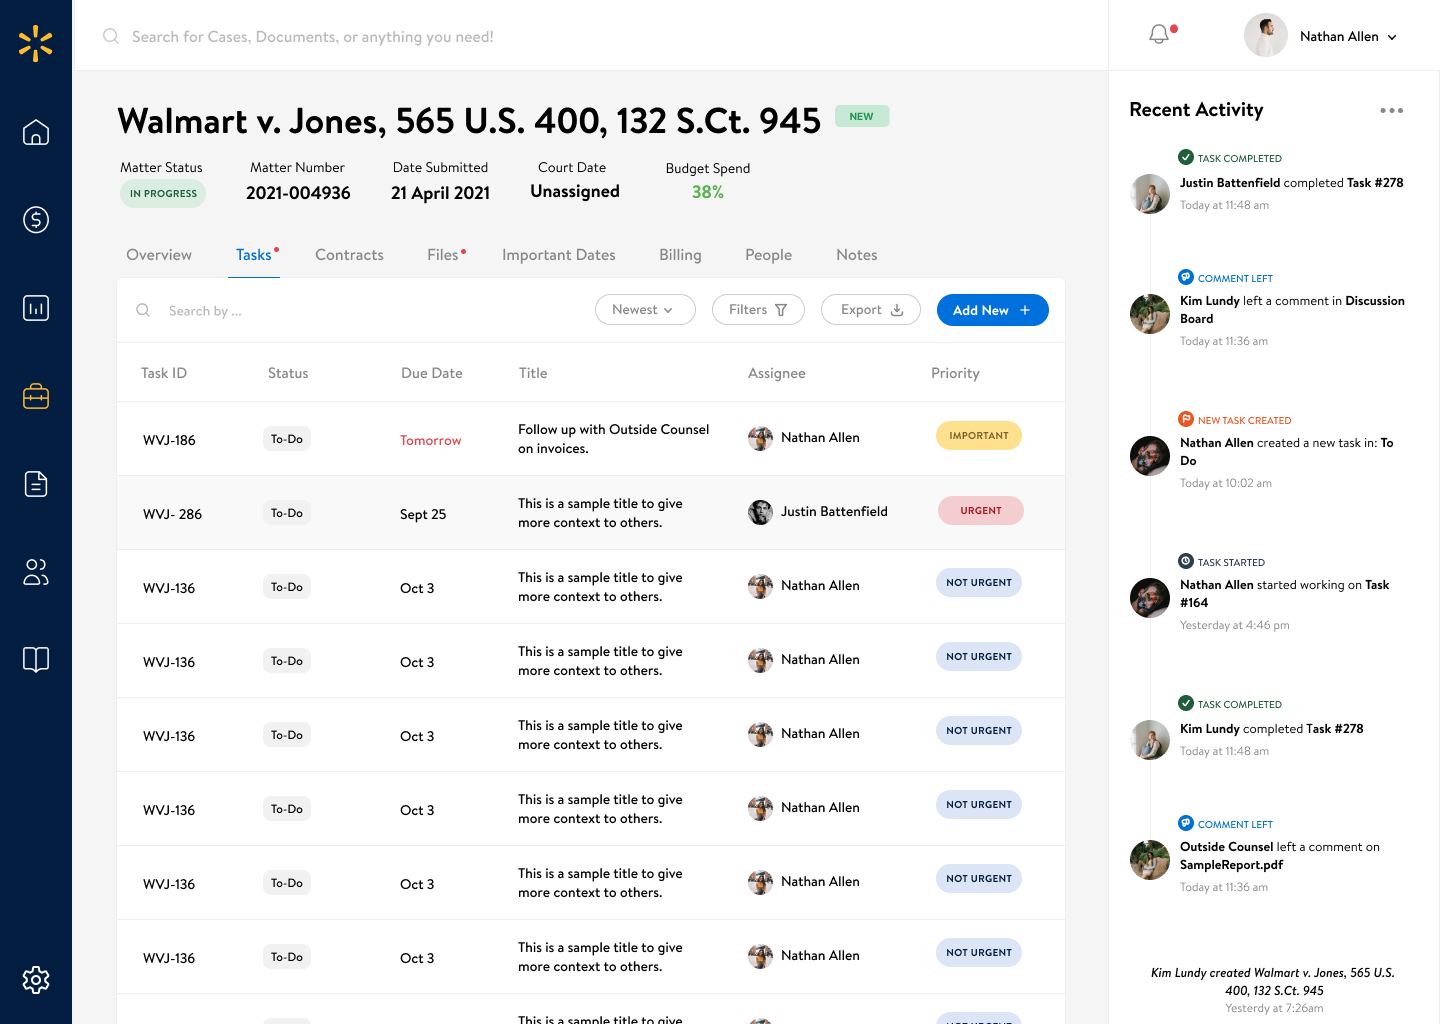Open the book library sidebar icon
Viewport: 1440px width, 1024px height.
36,660
